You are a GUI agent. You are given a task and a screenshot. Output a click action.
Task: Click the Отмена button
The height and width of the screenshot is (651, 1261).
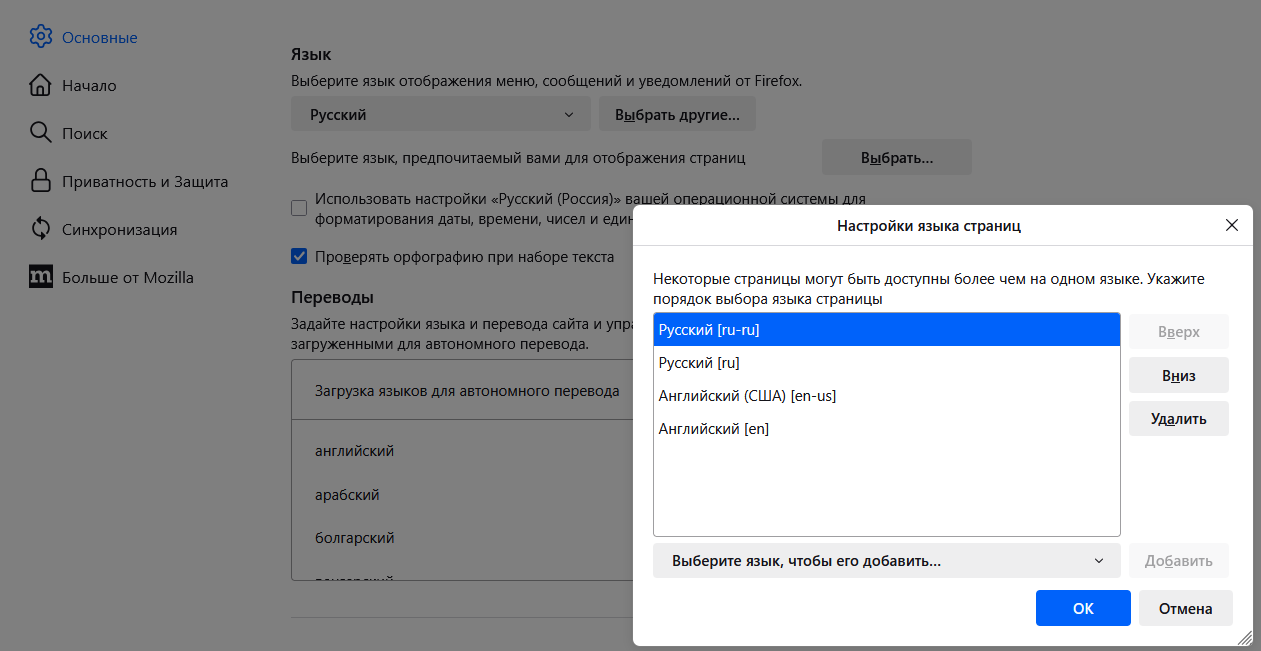pos(1185,608)
